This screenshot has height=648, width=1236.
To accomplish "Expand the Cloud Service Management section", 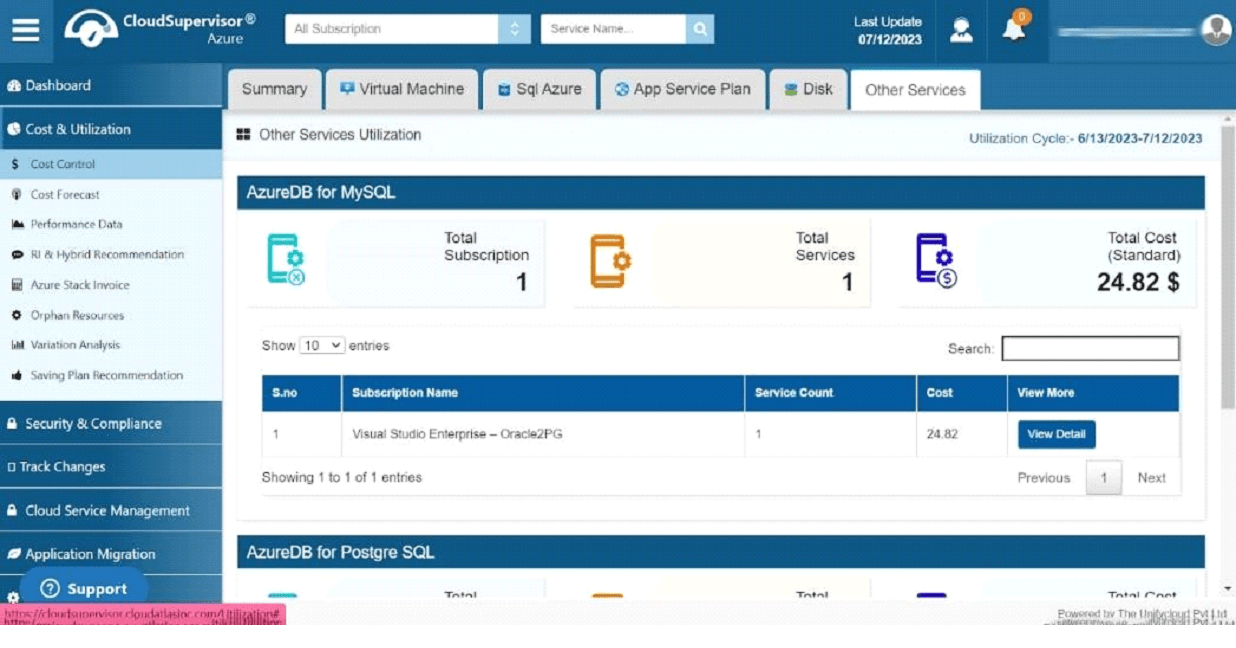I will click(111, 510).
